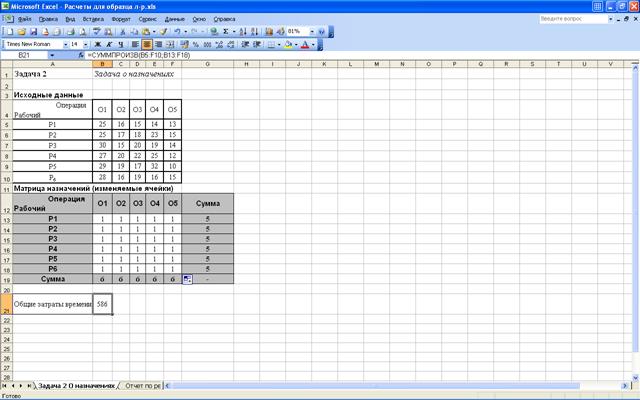The image size is (640, 400).
Task: Apply Currency number format
Action: (184, 44)
